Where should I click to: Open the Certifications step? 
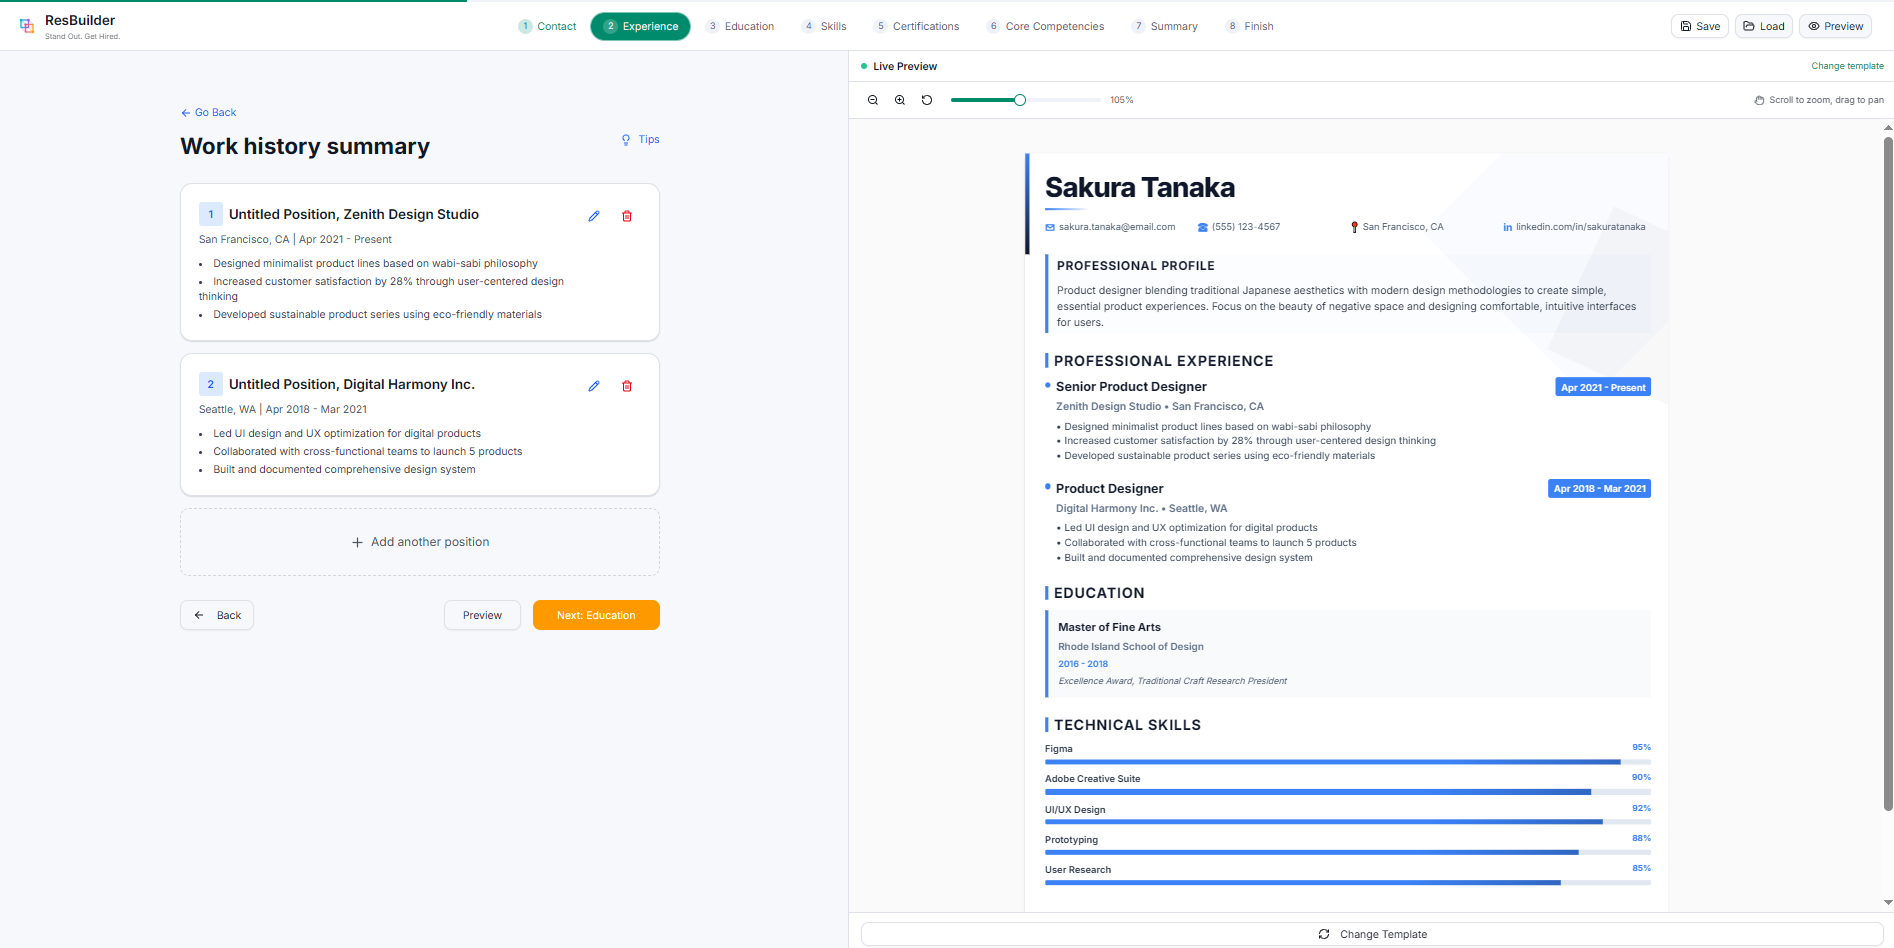point(916,26)
